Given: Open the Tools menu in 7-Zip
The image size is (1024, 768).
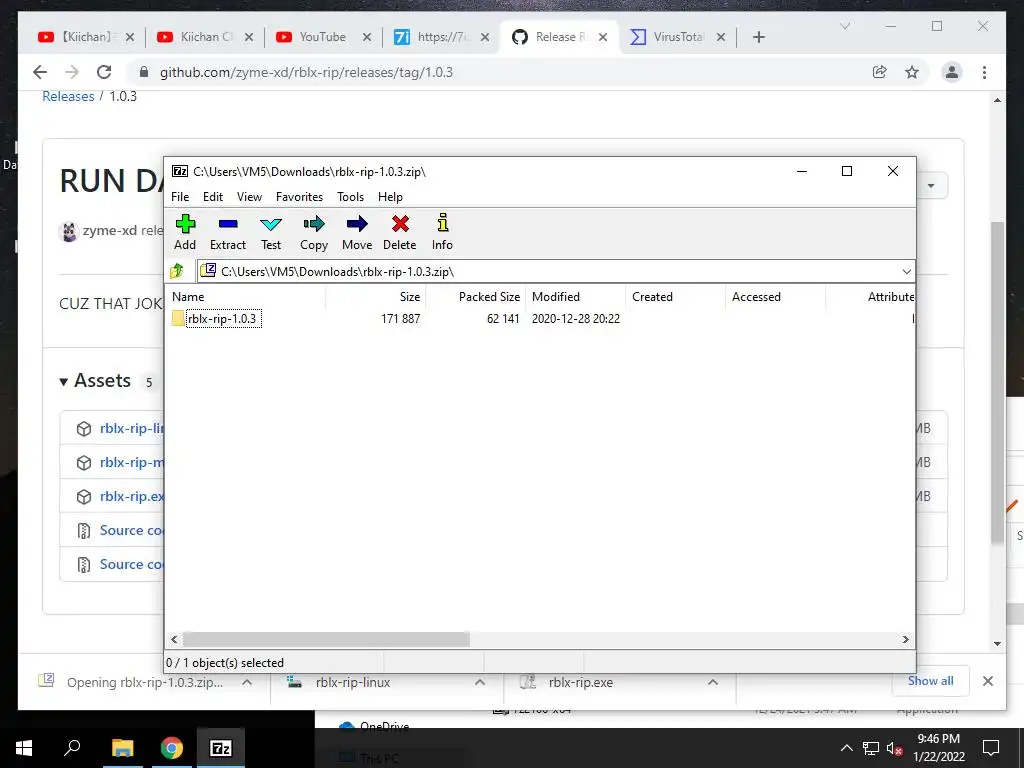Looking at the screenshot, I should click(350, 197).
